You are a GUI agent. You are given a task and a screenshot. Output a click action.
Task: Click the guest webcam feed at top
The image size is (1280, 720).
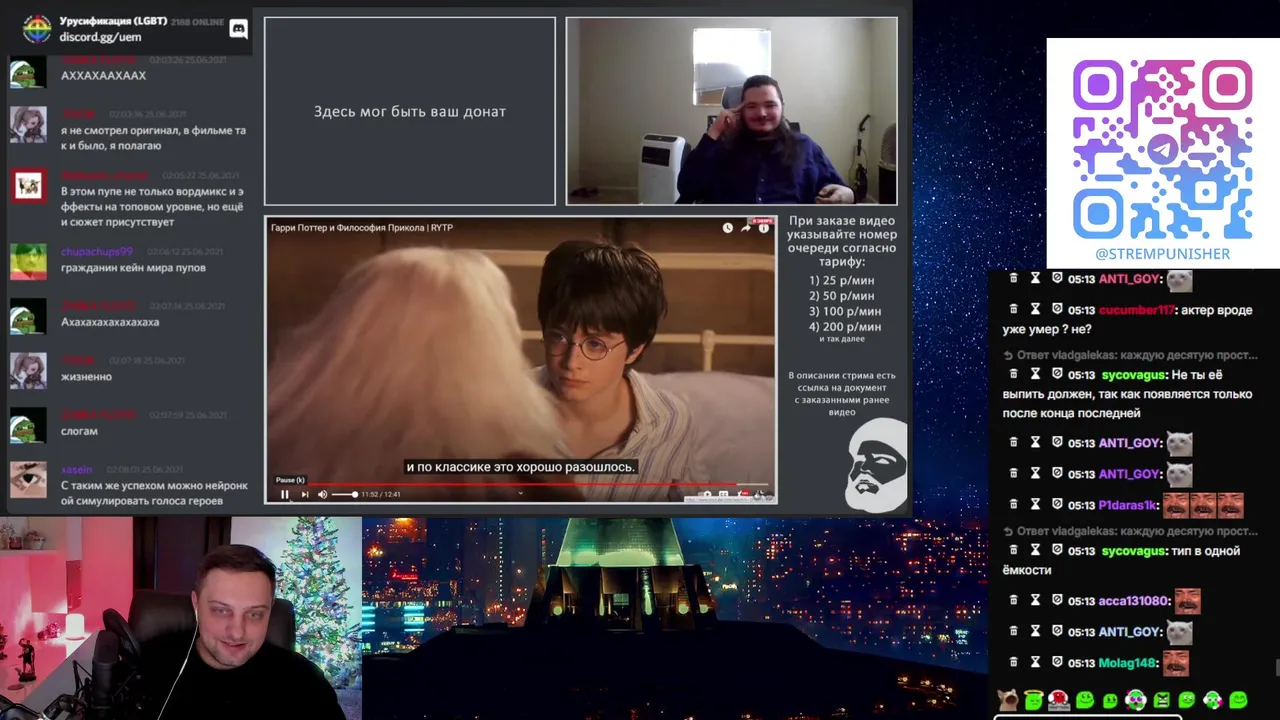pos(731,111)
